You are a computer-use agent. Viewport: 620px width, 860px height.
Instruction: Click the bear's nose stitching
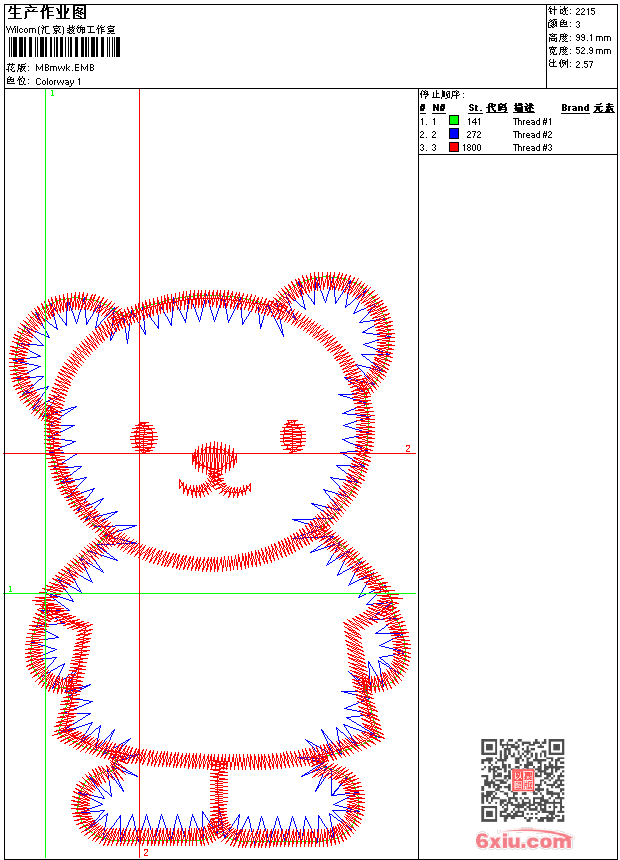(x=215, y=459)
